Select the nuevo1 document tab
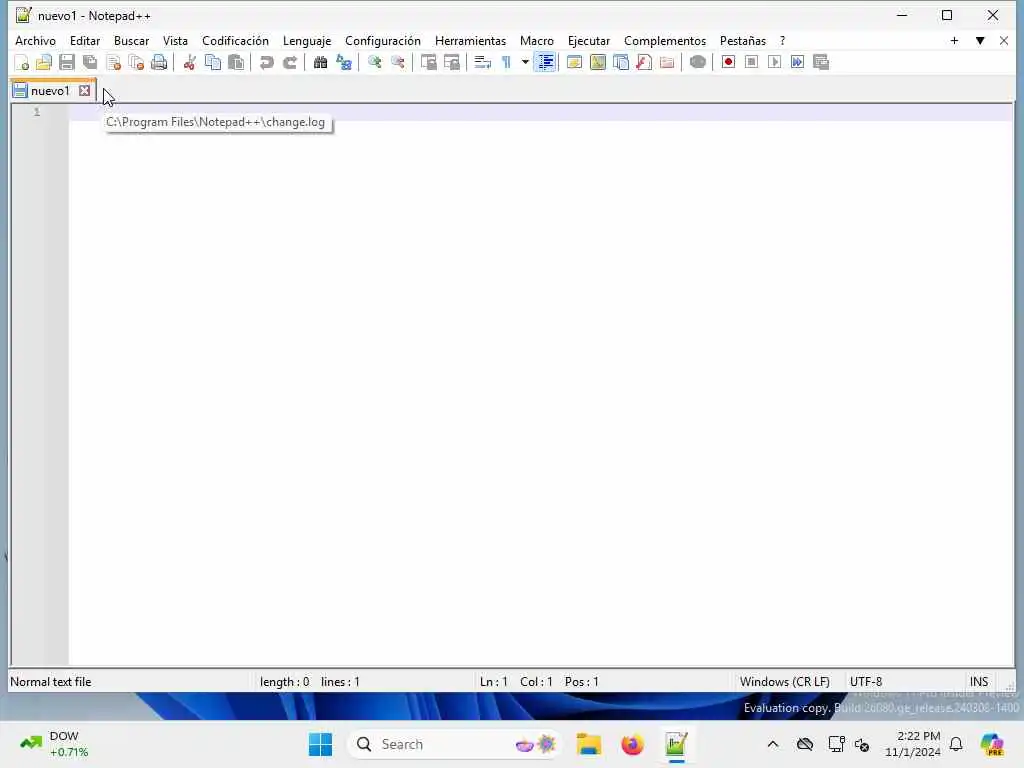Screen dimensions: 1024x768 click(50, 91)
